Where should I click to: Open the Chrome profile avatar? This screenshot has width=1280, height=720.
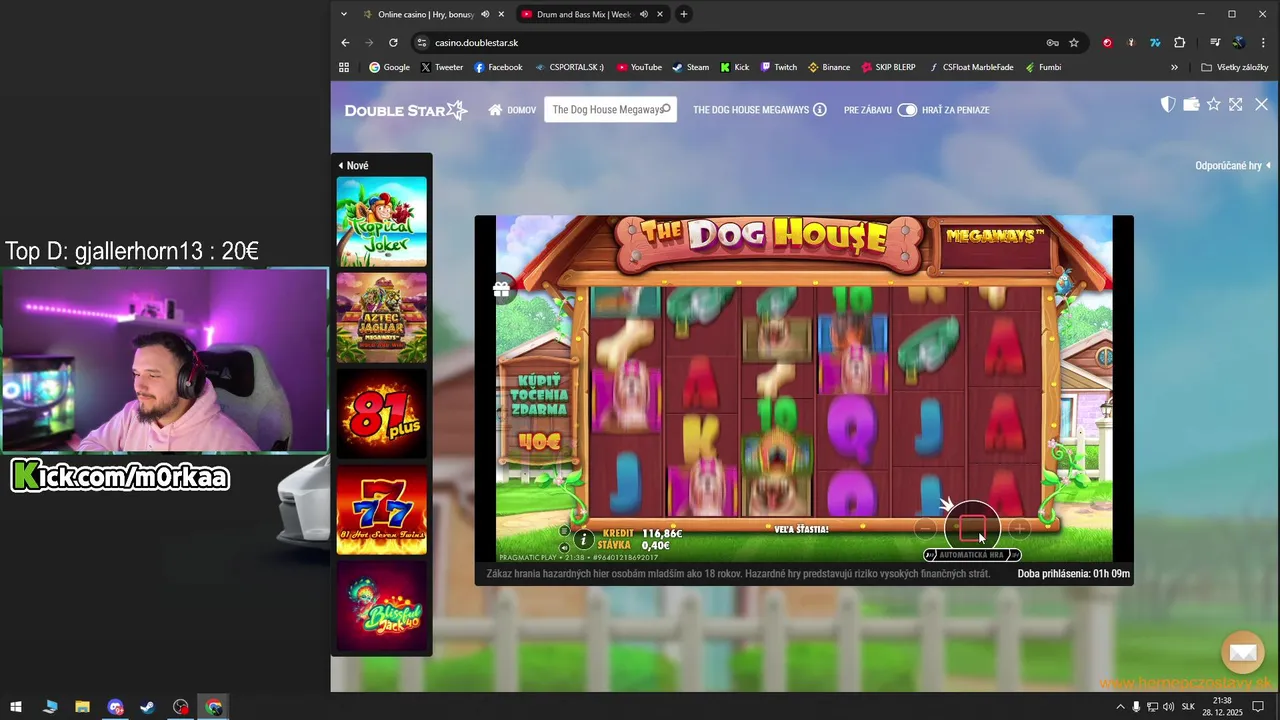coord(1238,43)
